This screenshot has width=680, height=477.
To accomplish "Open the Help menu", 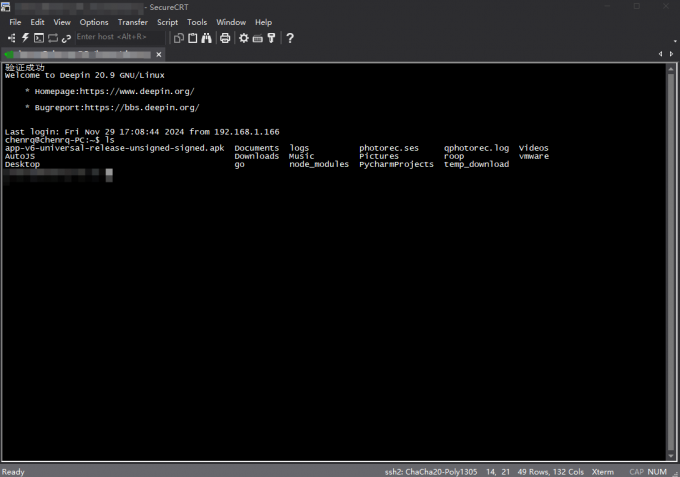I will point(263,22).
